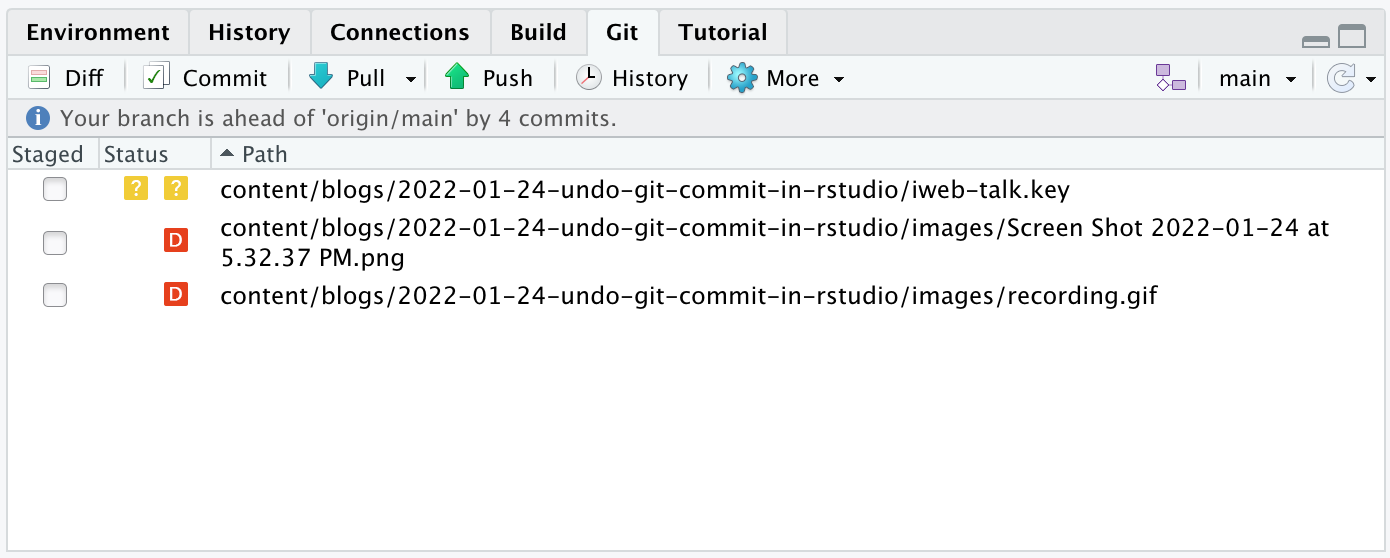This screenshot has height=558, width=1390.
Task: Sort files by the Path column header
Action: (264, 154)
